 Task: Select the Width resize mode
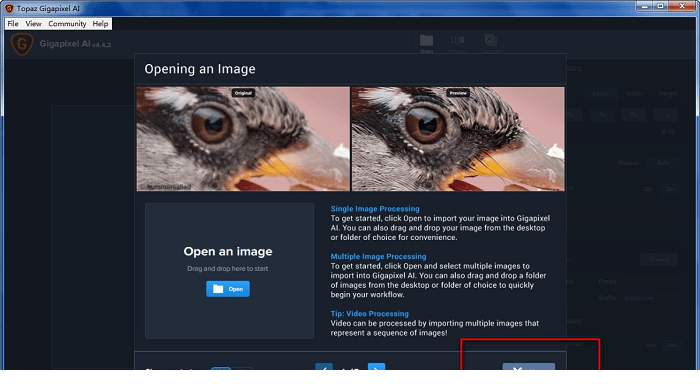coord(633,93)
